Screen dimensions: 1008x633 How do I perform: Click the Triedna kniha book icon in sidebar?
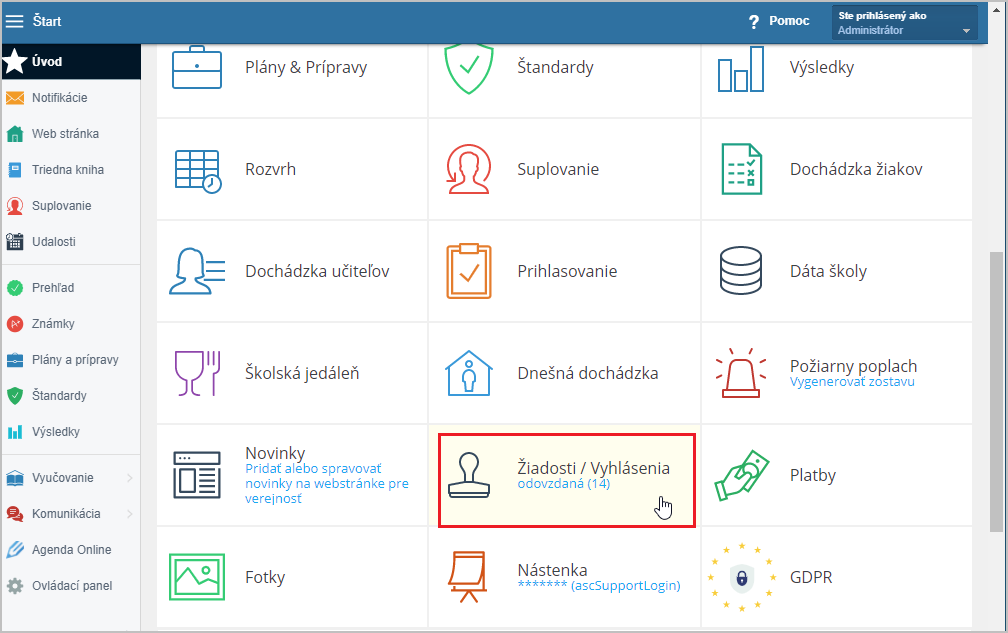click(15, 170)
